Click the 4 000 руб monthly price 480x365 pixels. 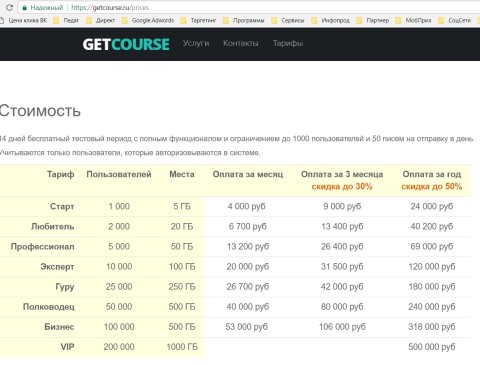(x=247, y=206)
